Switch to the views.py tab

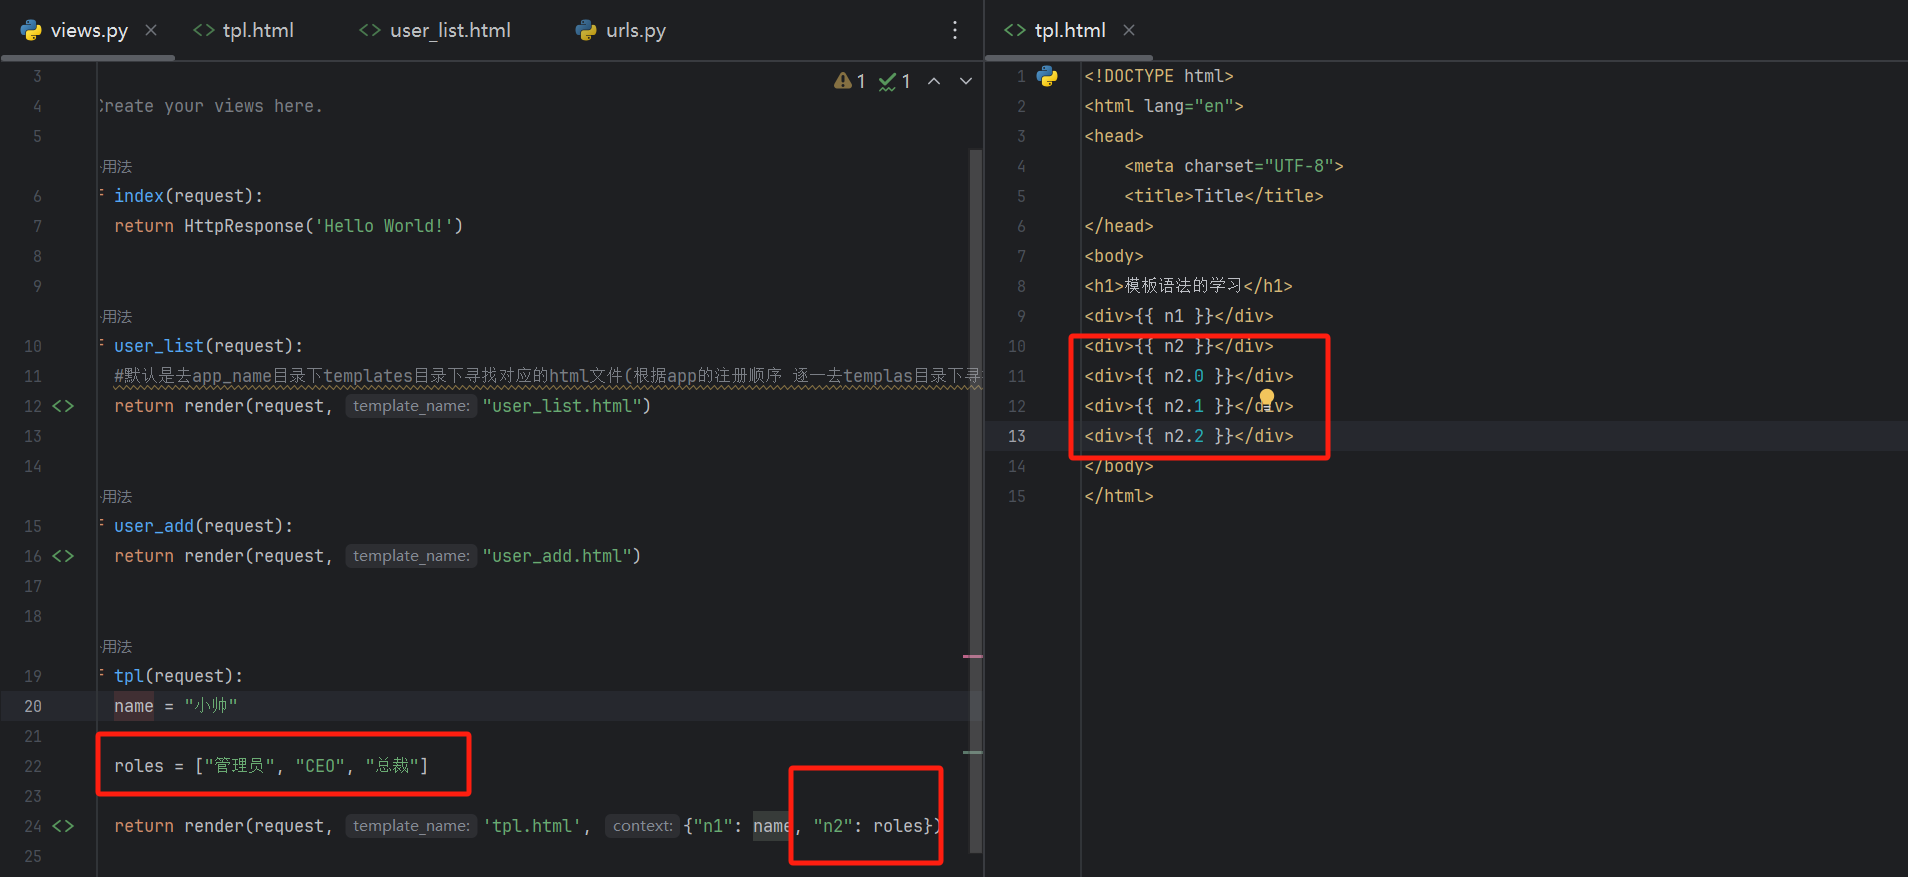(89, 30)
